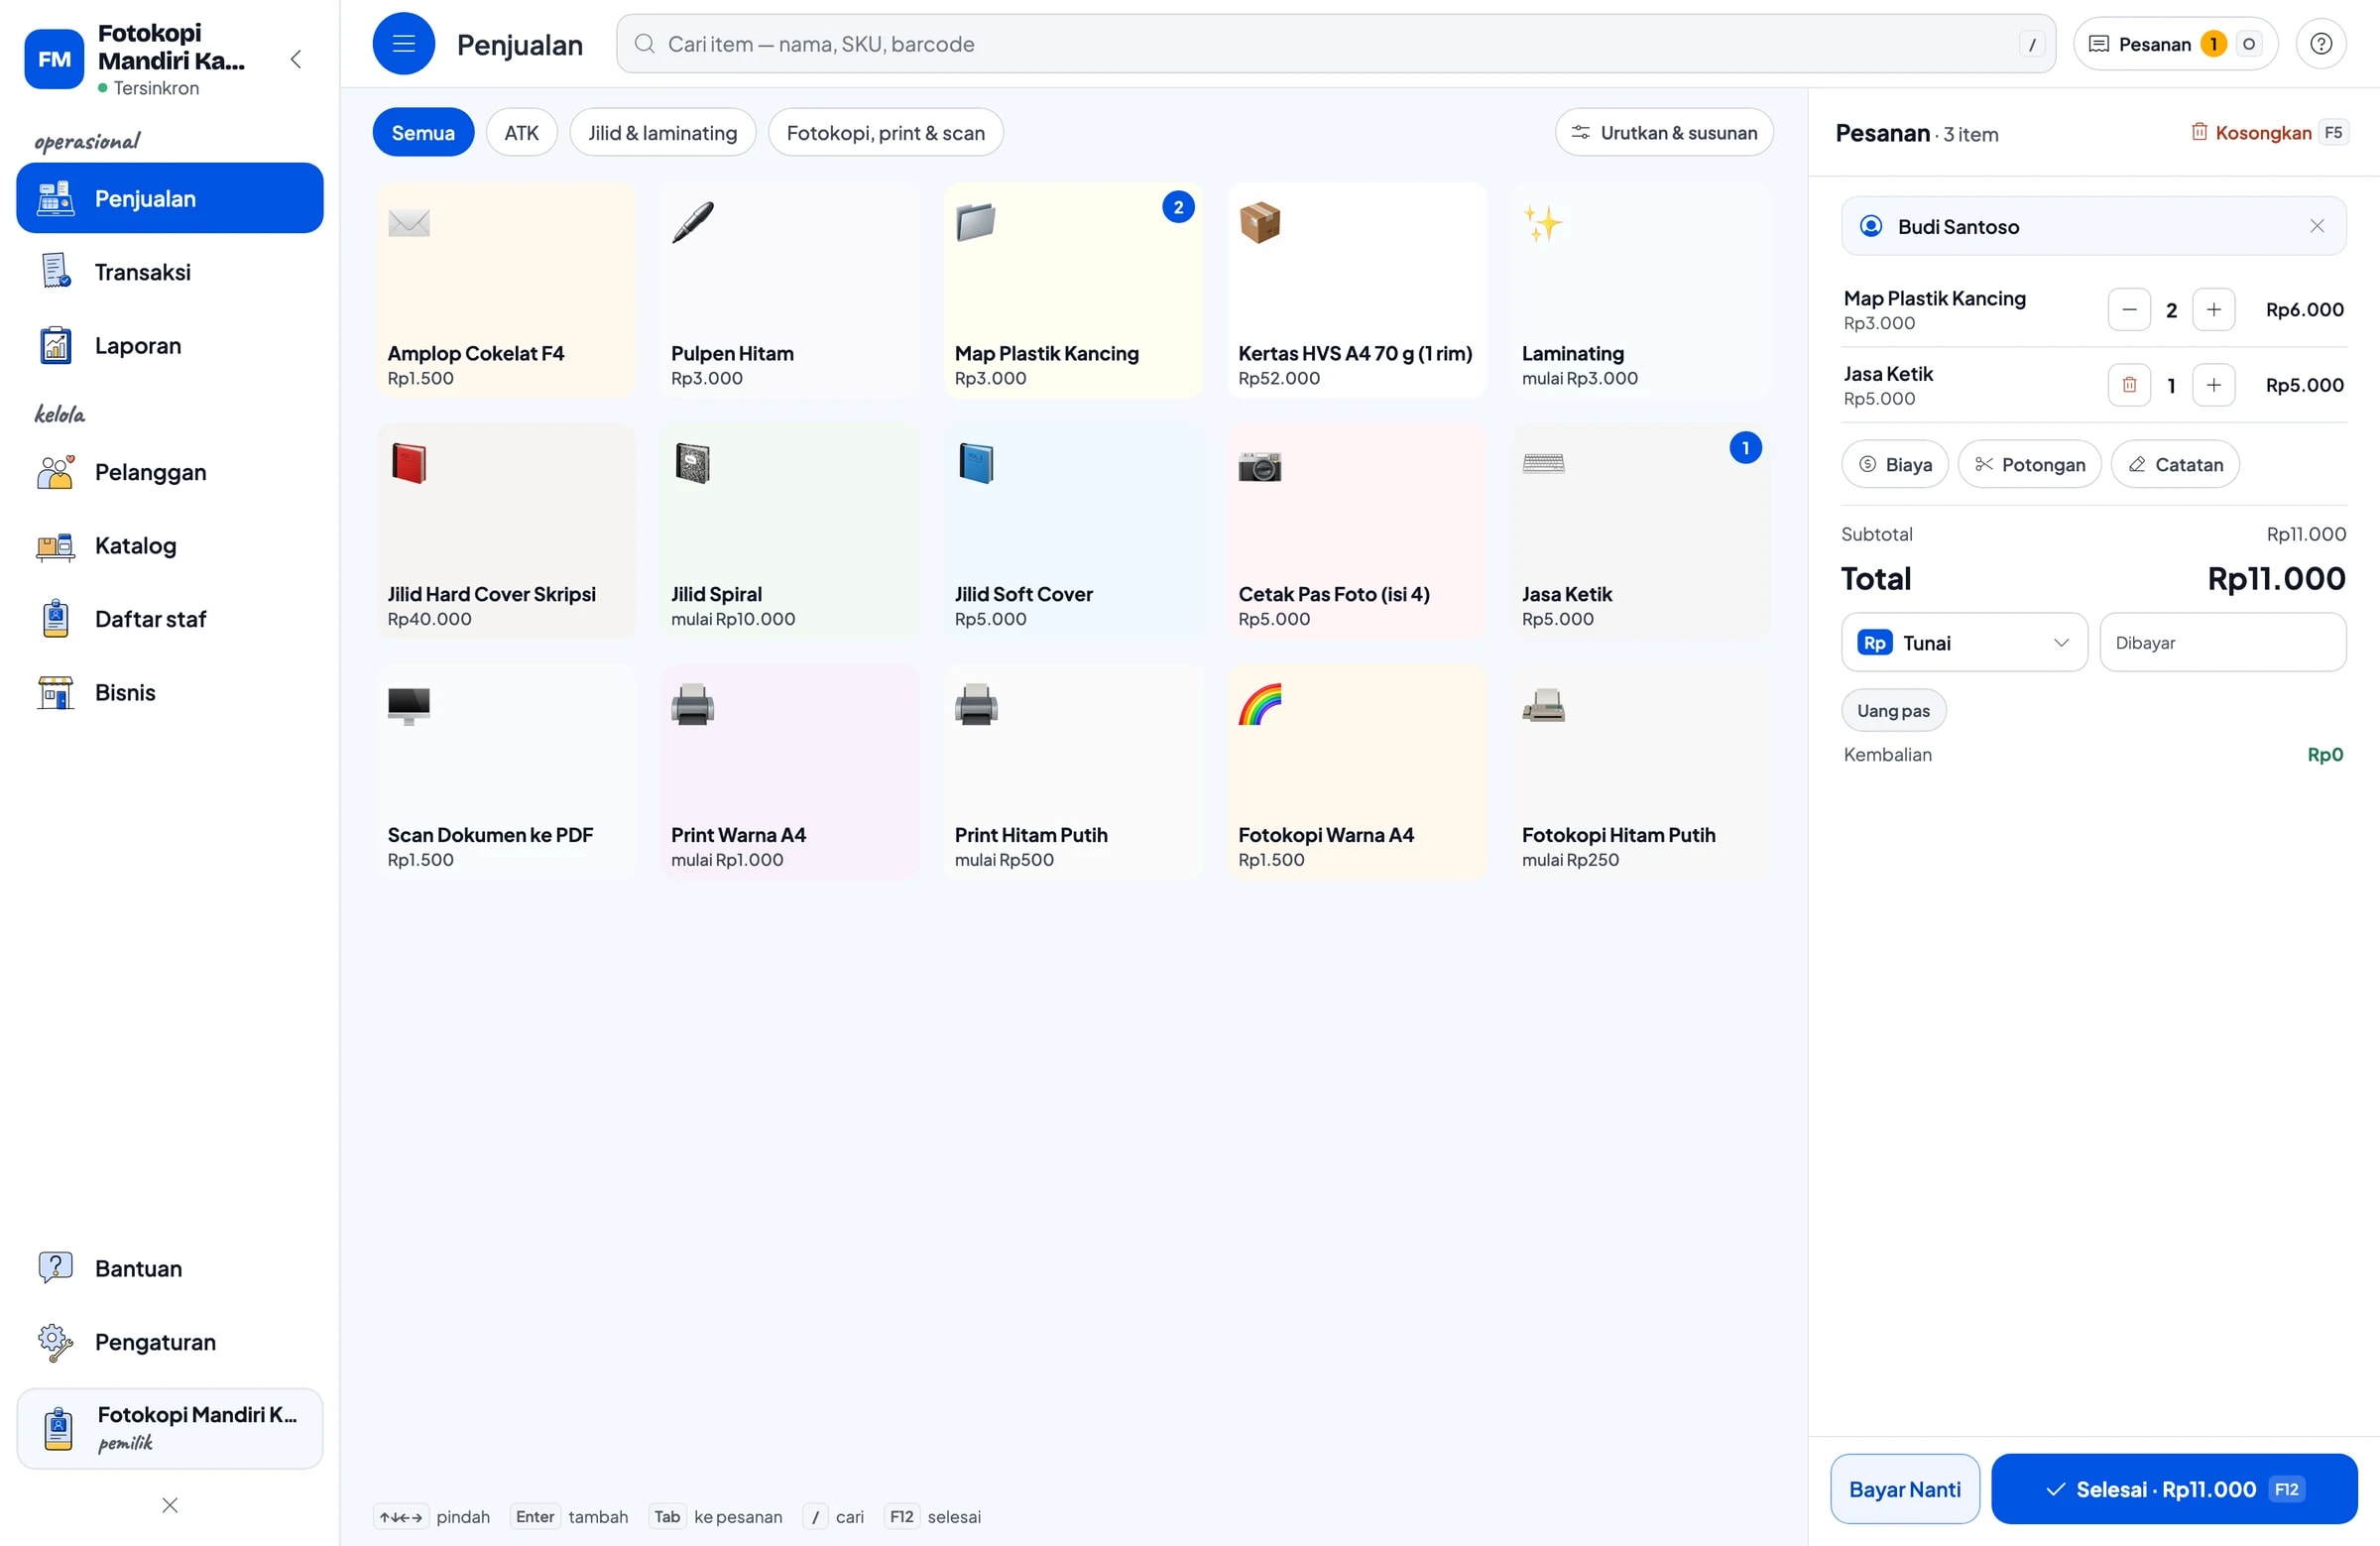Add Kertas HVS A4 70 g item
2380x1546 pixels.
[1357, 291]
